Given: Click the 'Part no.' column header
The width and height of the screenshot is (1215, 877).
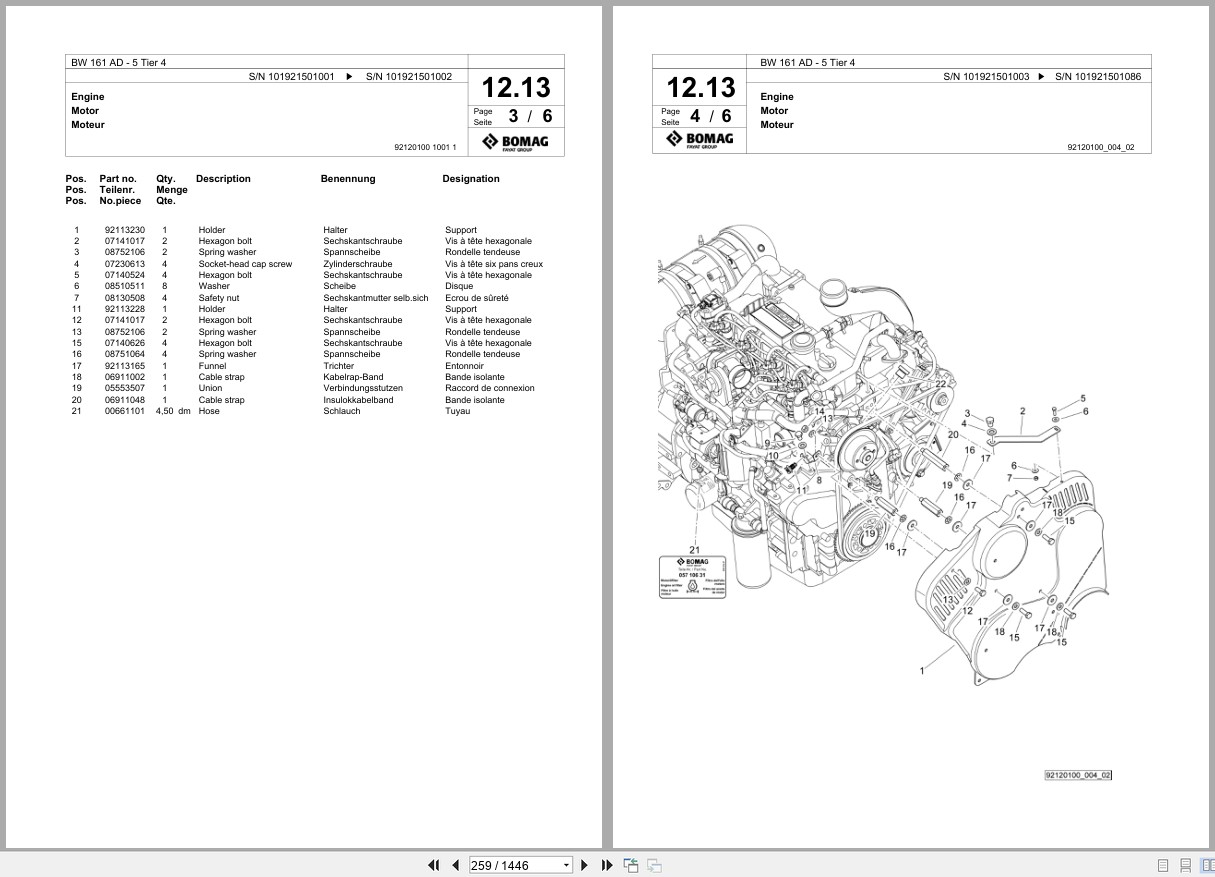Looking at the screenshot, I should click(x=117, y=179).
